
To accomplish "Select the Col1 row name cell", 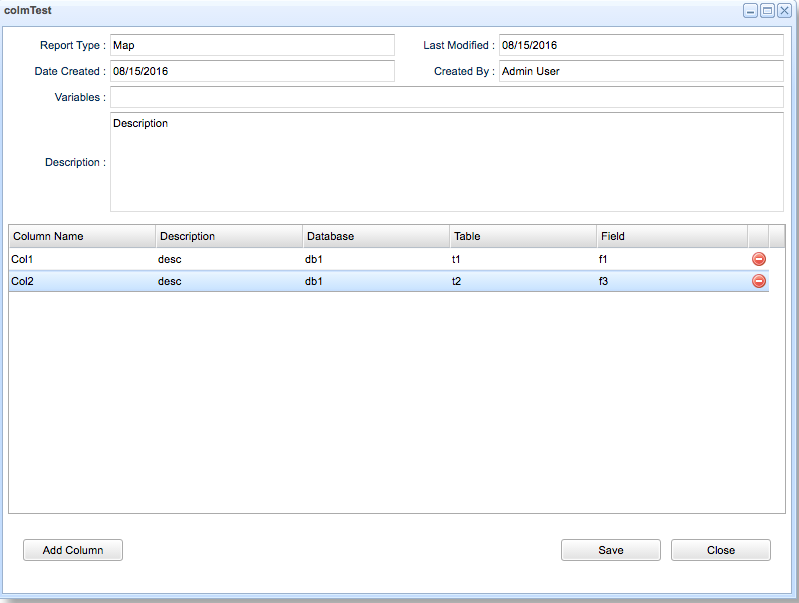I will (82, 259).
